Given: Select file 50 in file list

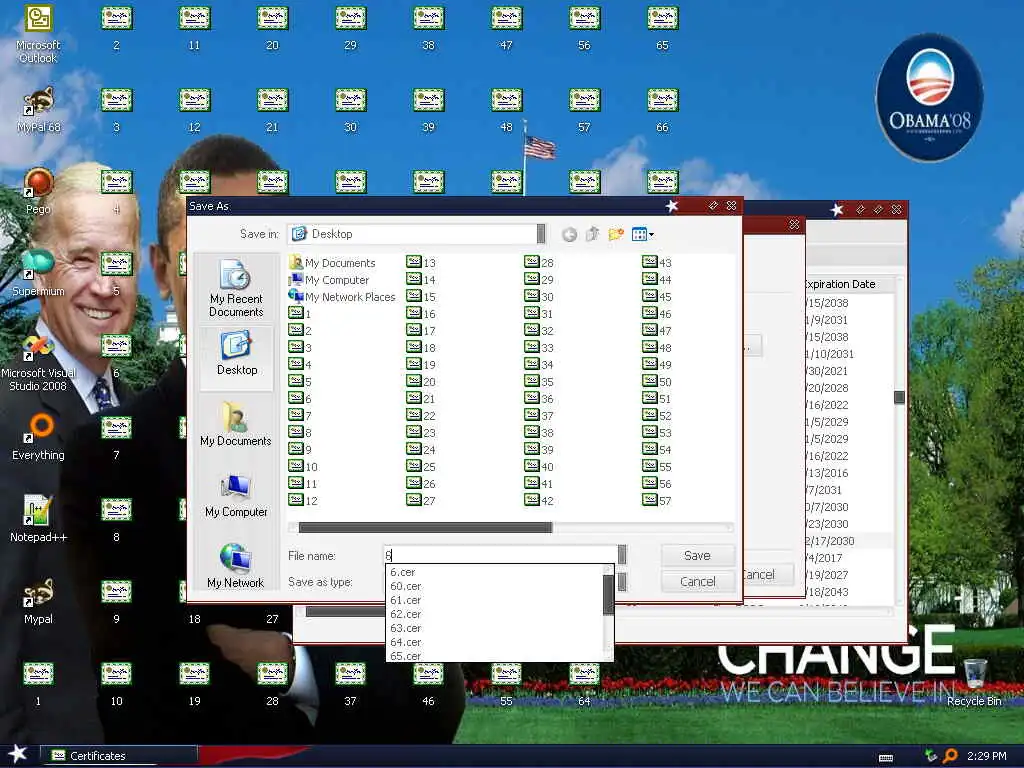Looking at the screenshot, I should [x=657, y=381].
